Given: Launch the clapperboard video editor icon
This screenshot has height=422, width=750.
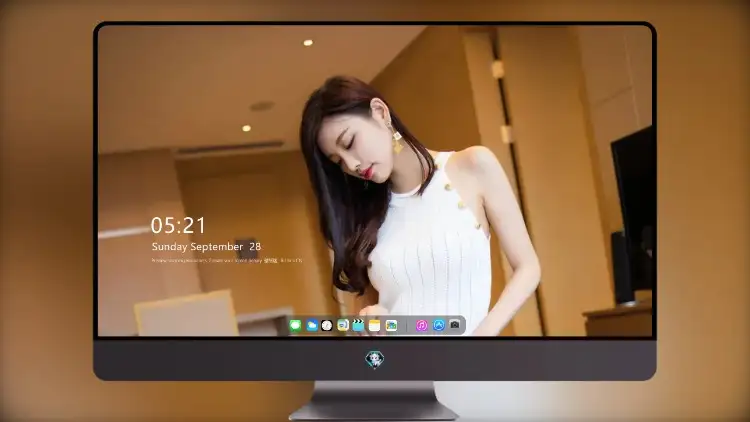Looking at the screenshot, I should [x=358, y=325].
